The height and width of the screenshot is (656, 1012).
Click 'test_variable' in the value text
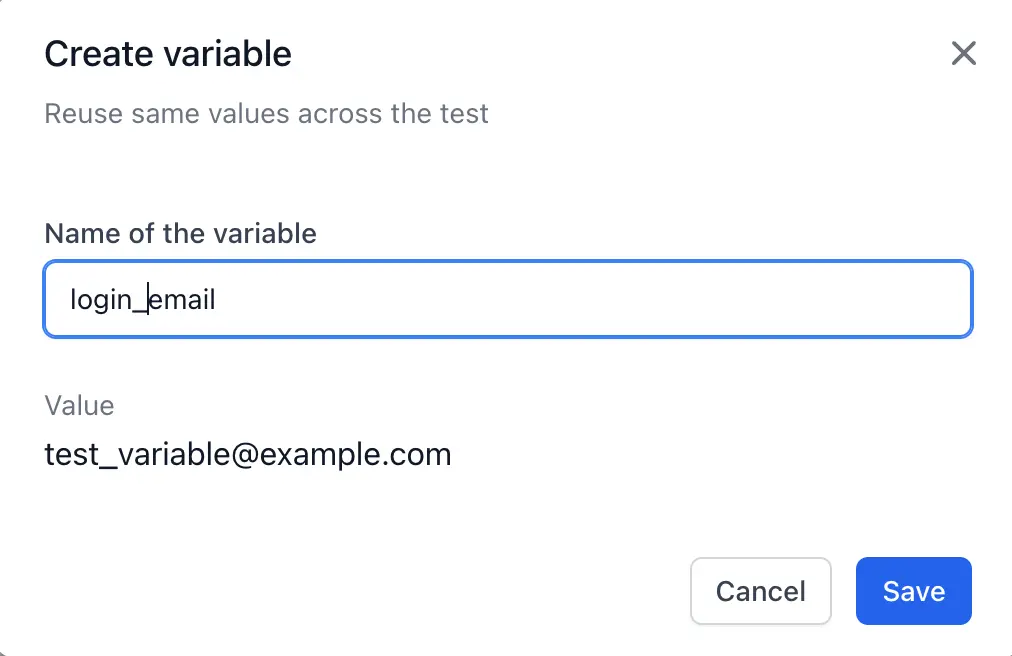(x=138, y=455)
